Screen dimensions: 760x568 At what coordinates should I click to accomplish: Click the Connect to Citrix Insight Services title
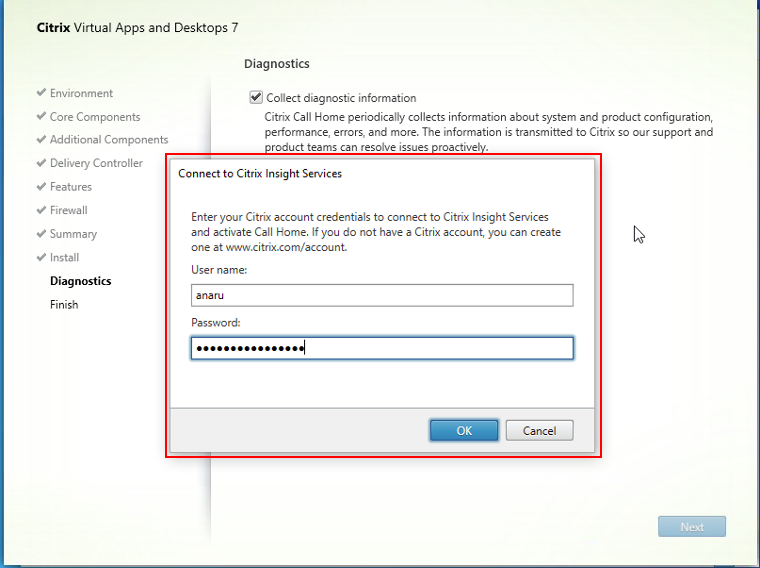point(260,174)
